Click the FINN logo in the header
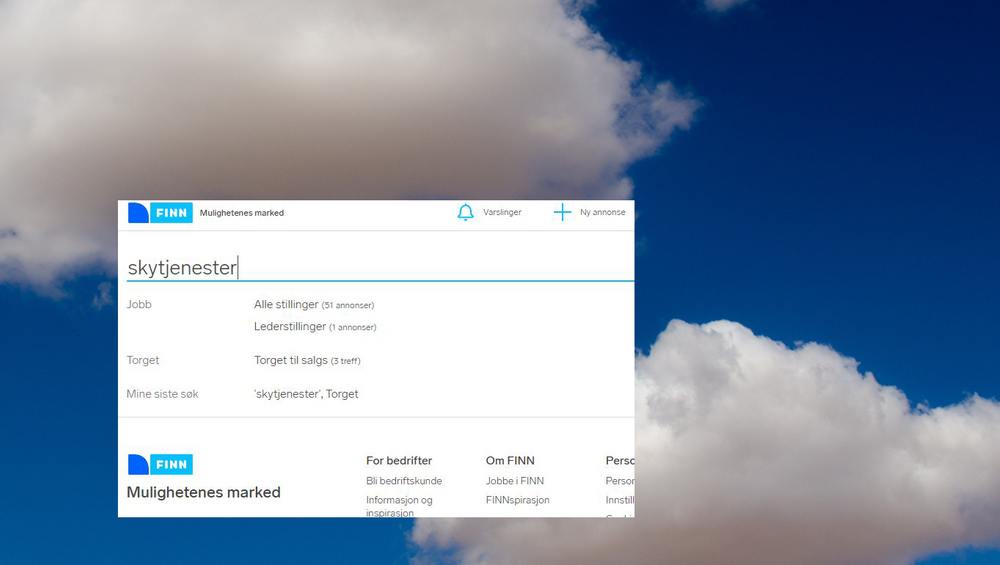This screenshot has height=565, width=1000. (160, 212)
